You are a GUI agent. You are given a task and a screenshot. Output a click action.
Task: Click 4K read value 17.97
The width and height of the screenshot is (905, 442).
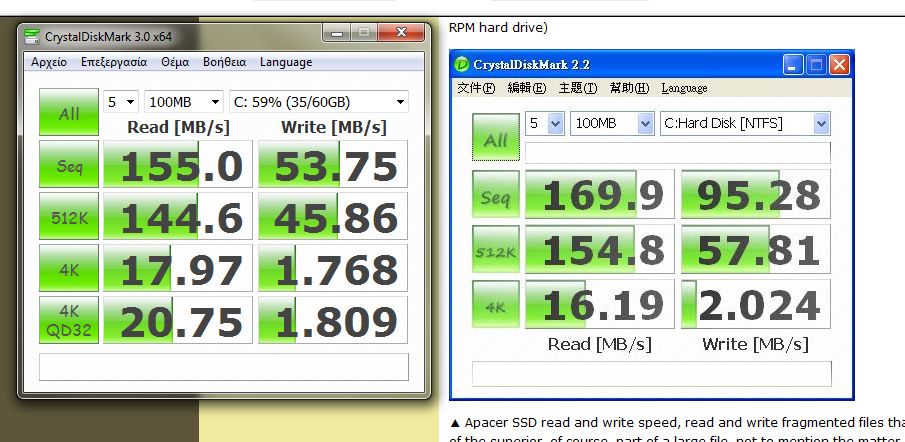point(178,268)
